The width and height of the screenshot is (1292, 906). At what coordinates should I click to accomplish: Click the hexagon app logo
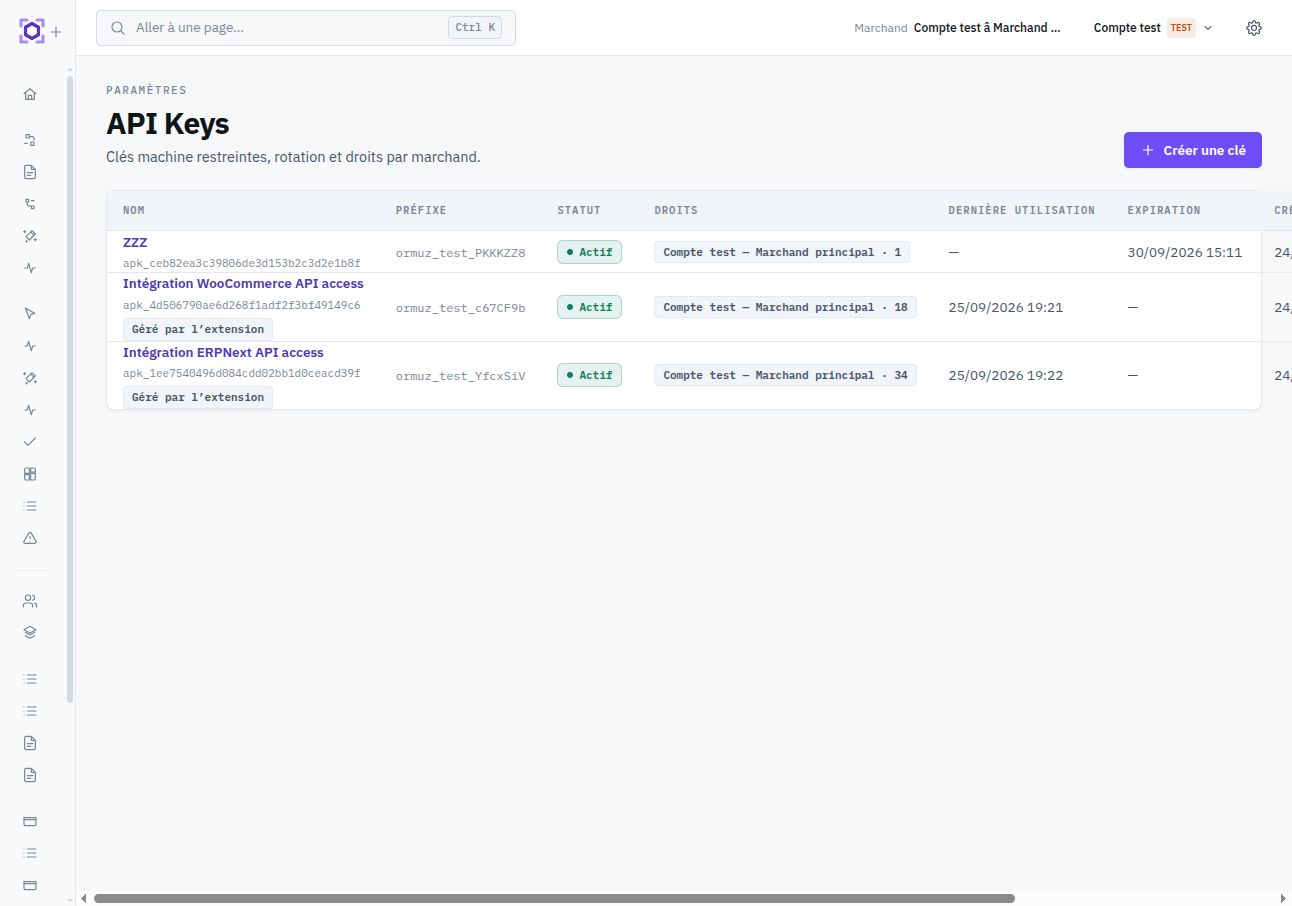click(32, 31)
